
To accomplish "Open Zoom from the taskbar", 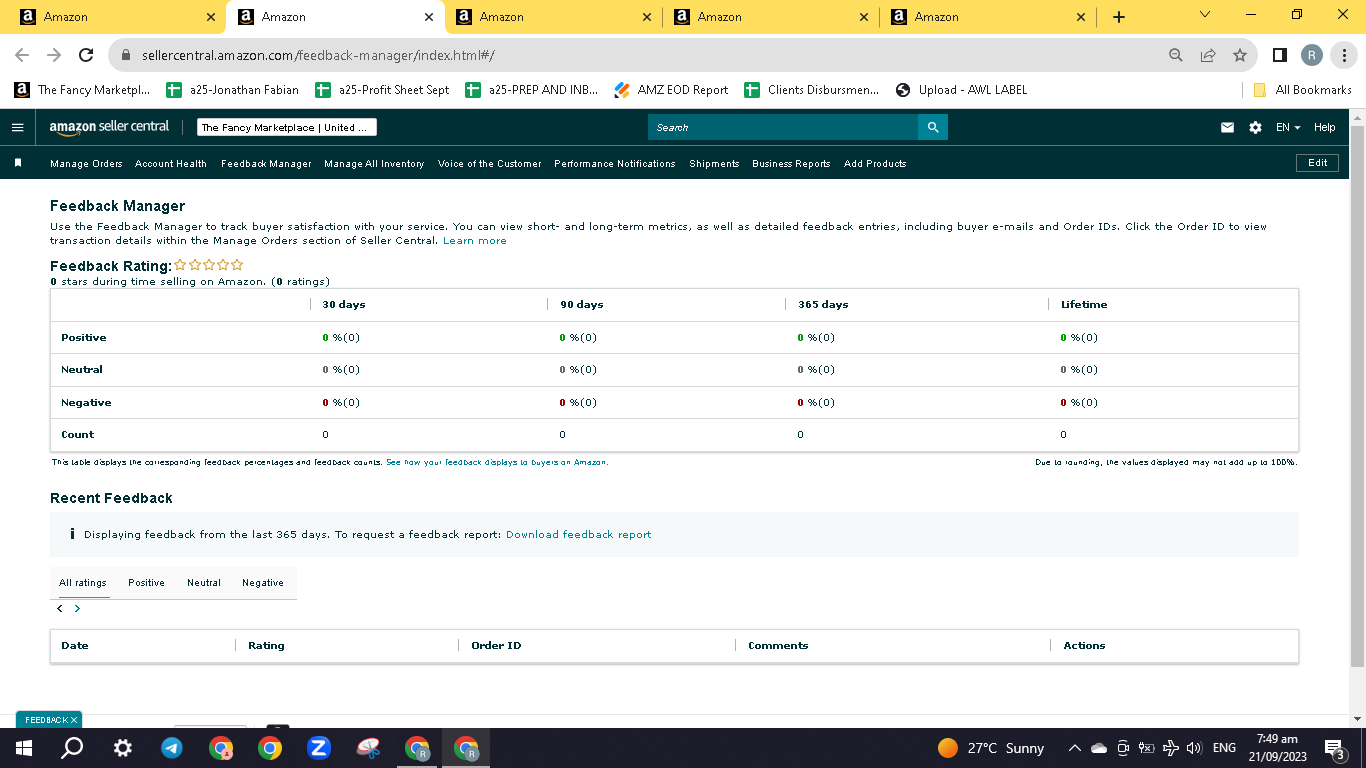I will (x=319, y=748).
